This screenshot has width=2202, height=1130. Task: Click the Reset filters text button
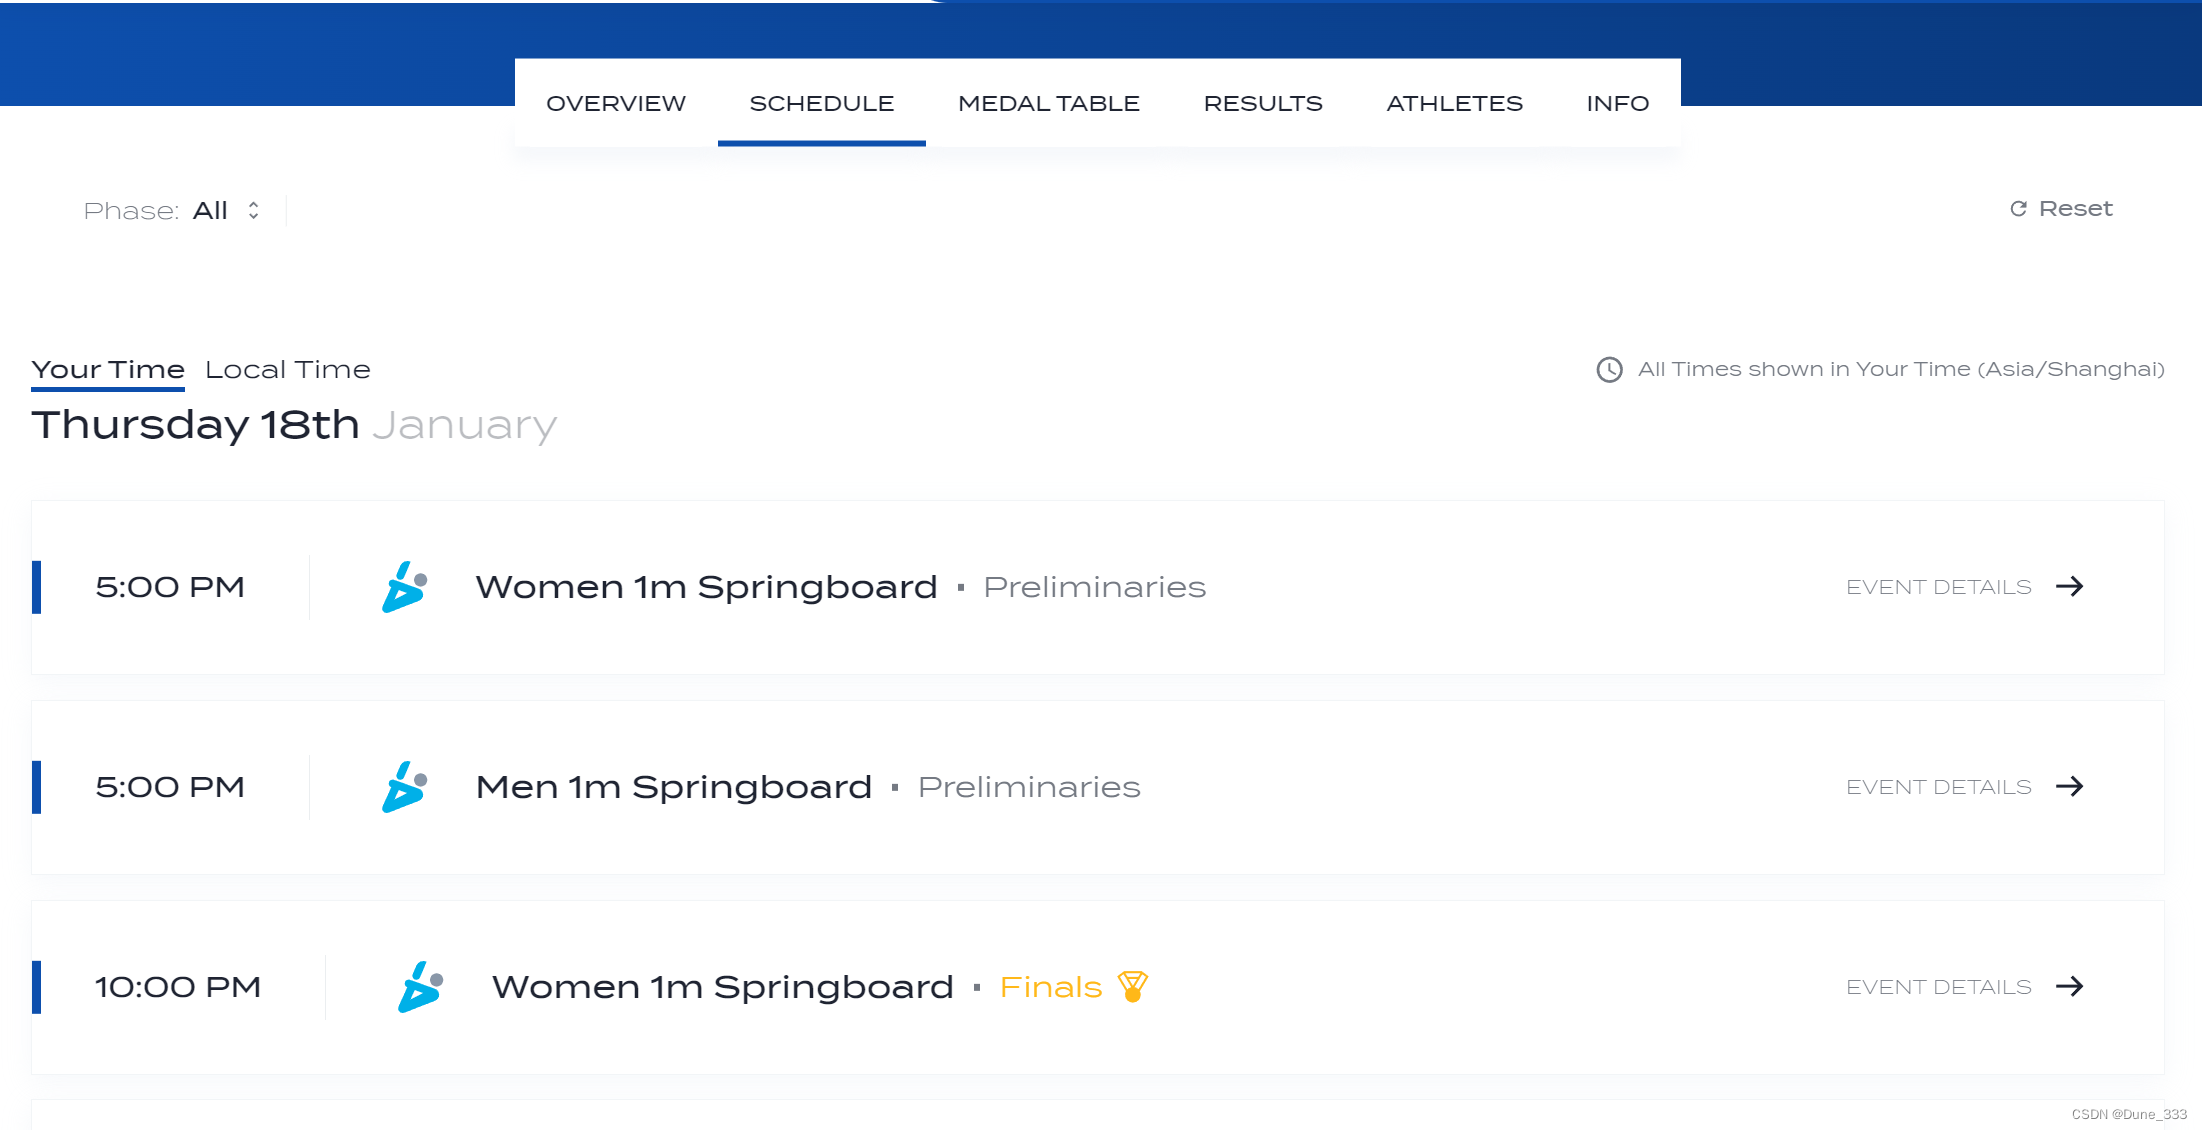pos(2075,209)
